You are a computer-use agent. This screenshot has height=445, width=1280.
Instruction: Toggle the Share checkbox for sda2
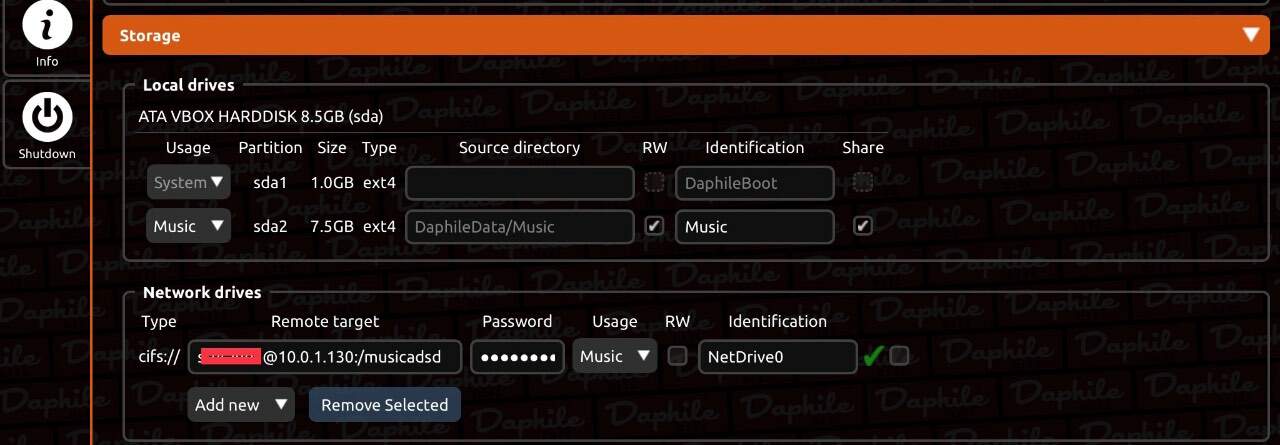863,226
